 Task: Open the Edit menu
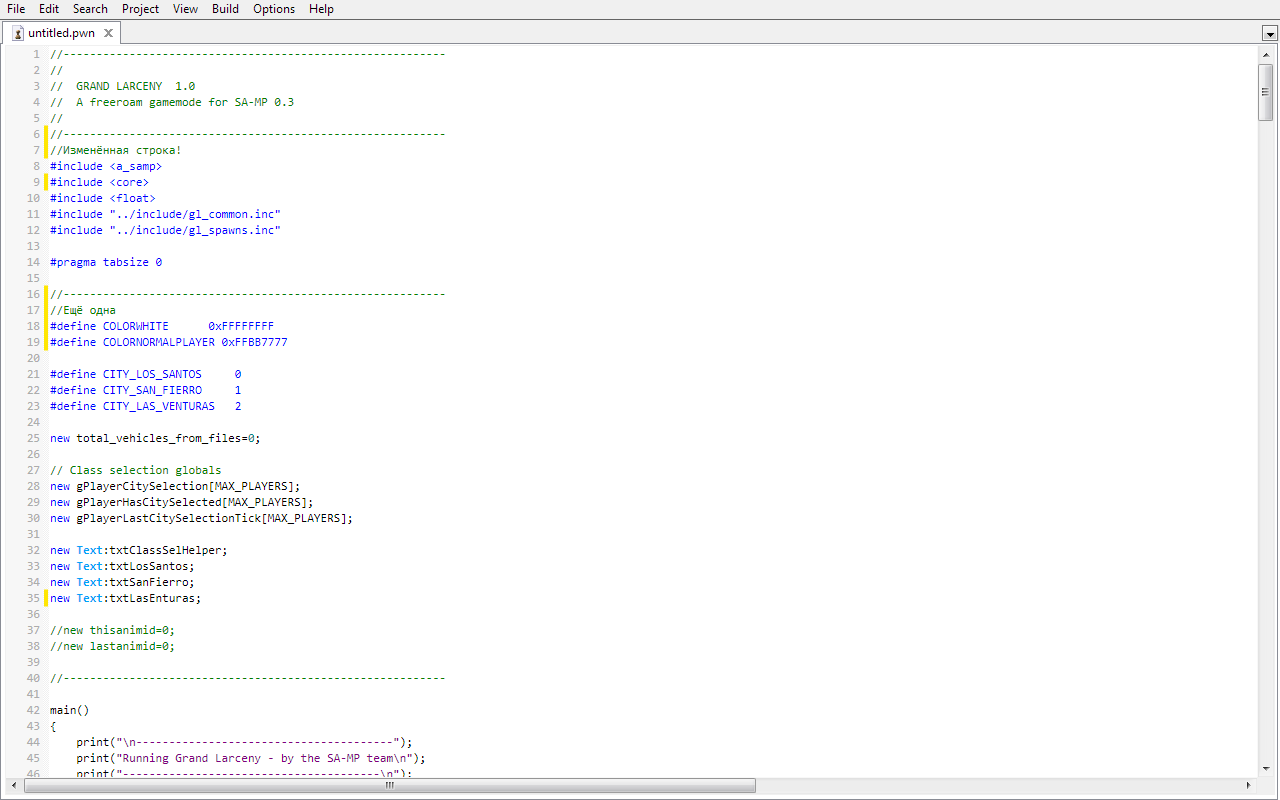click(48, 9)
